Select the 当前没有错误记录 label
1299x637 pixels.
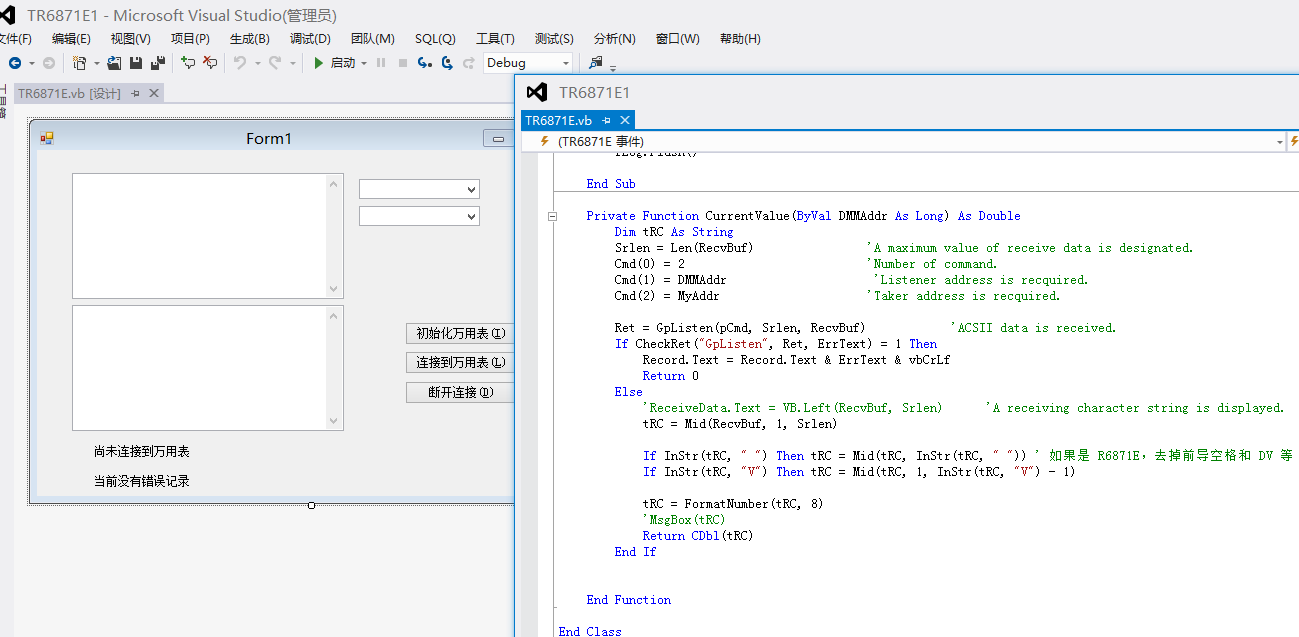click(x=142, y=481)
